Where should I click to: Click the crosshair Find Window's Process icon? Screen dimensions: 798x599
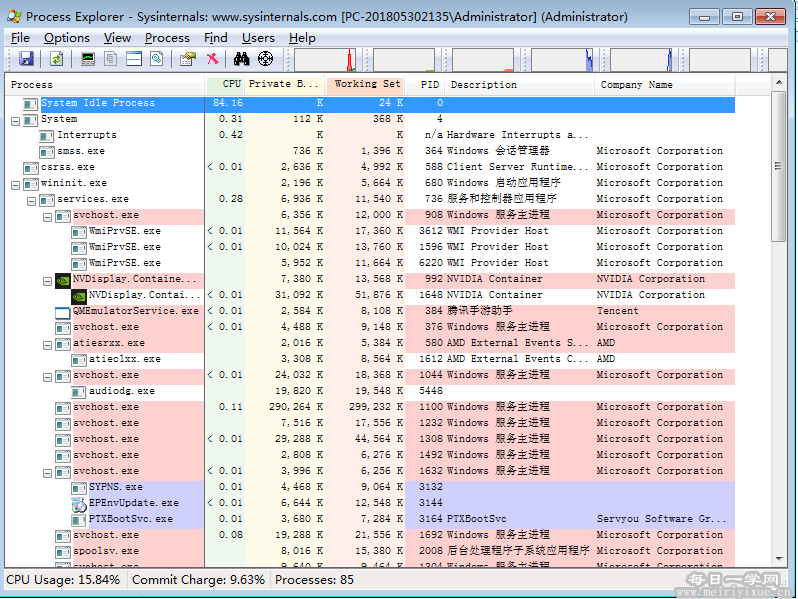pos(265,59)
